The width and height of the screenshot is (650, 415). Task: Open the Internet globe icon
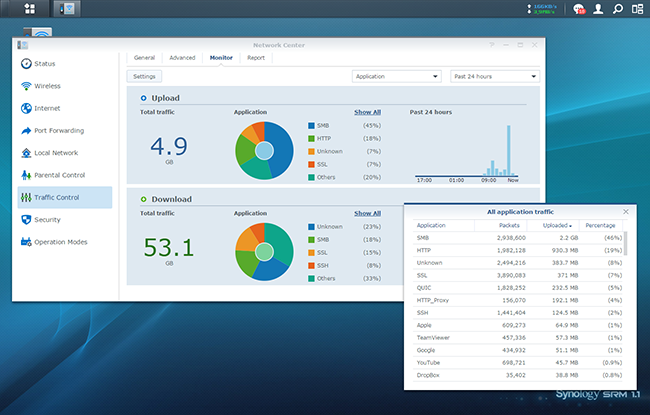(x=25, y=108)
